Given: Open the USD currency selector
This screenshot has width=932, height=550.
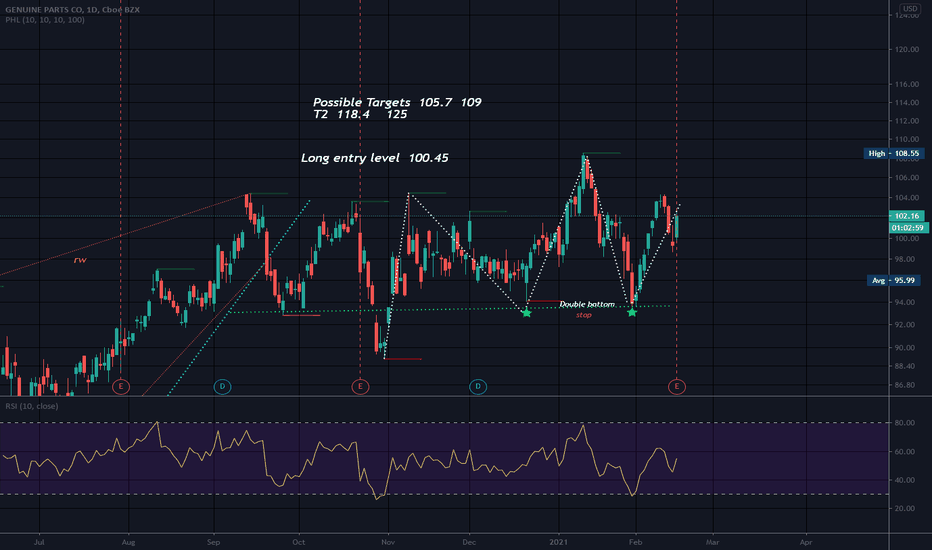Looking at the screenshot, I should (x=910, y=8).
